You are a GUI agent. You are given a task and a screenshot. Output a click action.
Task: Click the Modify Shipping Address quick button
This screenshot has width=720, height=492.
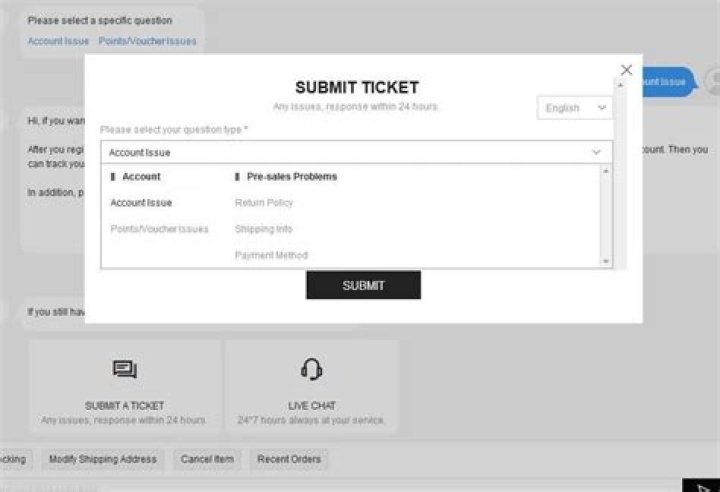[103, 459]
